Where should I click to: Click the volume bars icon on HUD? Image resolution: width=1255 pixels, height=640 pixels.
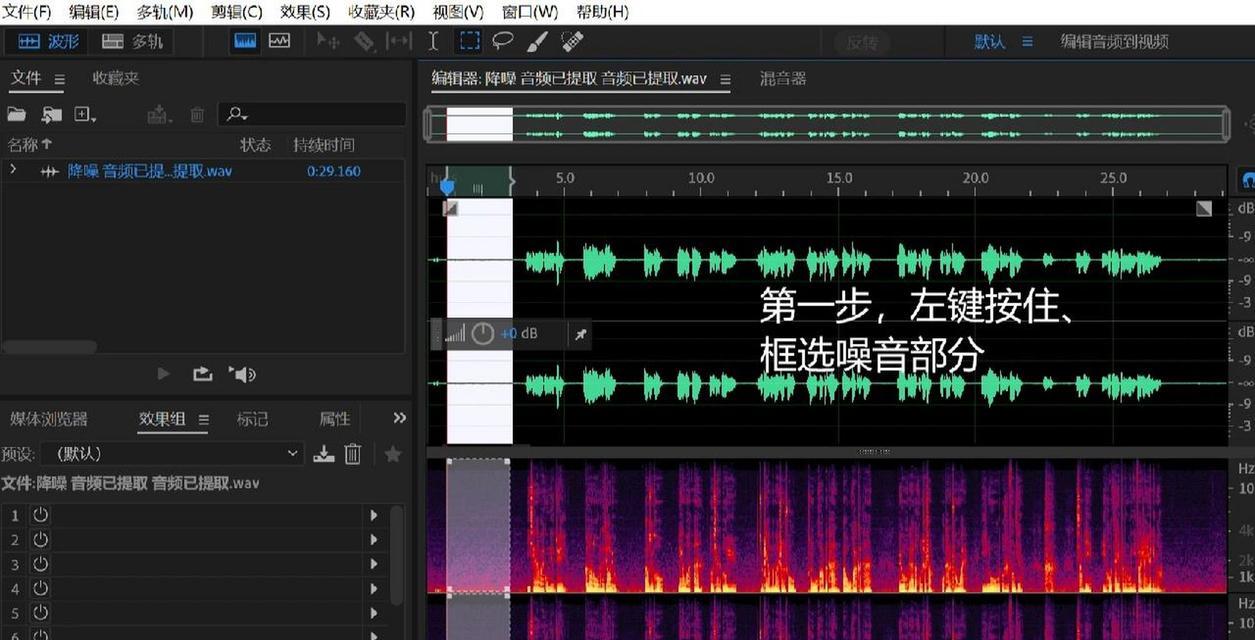tap(455, 334)
